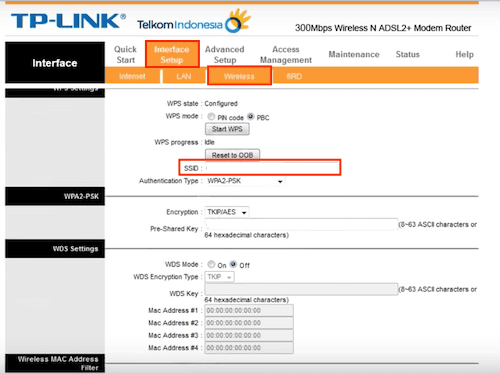Image resolution: width=500 pixels, height=374 pixels.
Task: Click Wireless MAC Address Filter header
Action: coord(55,363)
